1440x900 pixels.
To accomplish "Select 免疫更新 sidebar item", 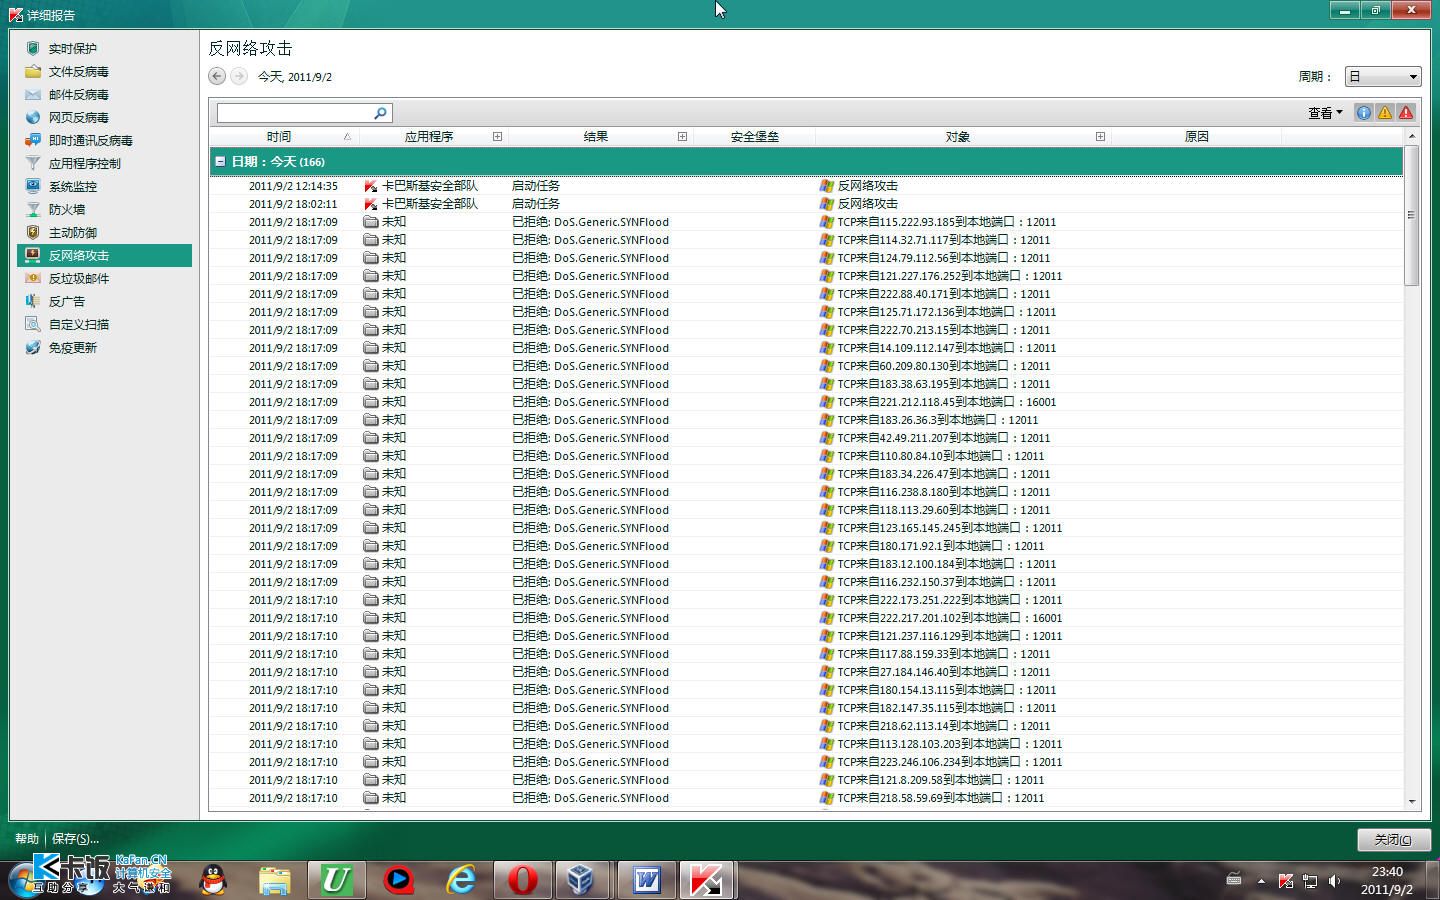I will [x=73, y=347].
